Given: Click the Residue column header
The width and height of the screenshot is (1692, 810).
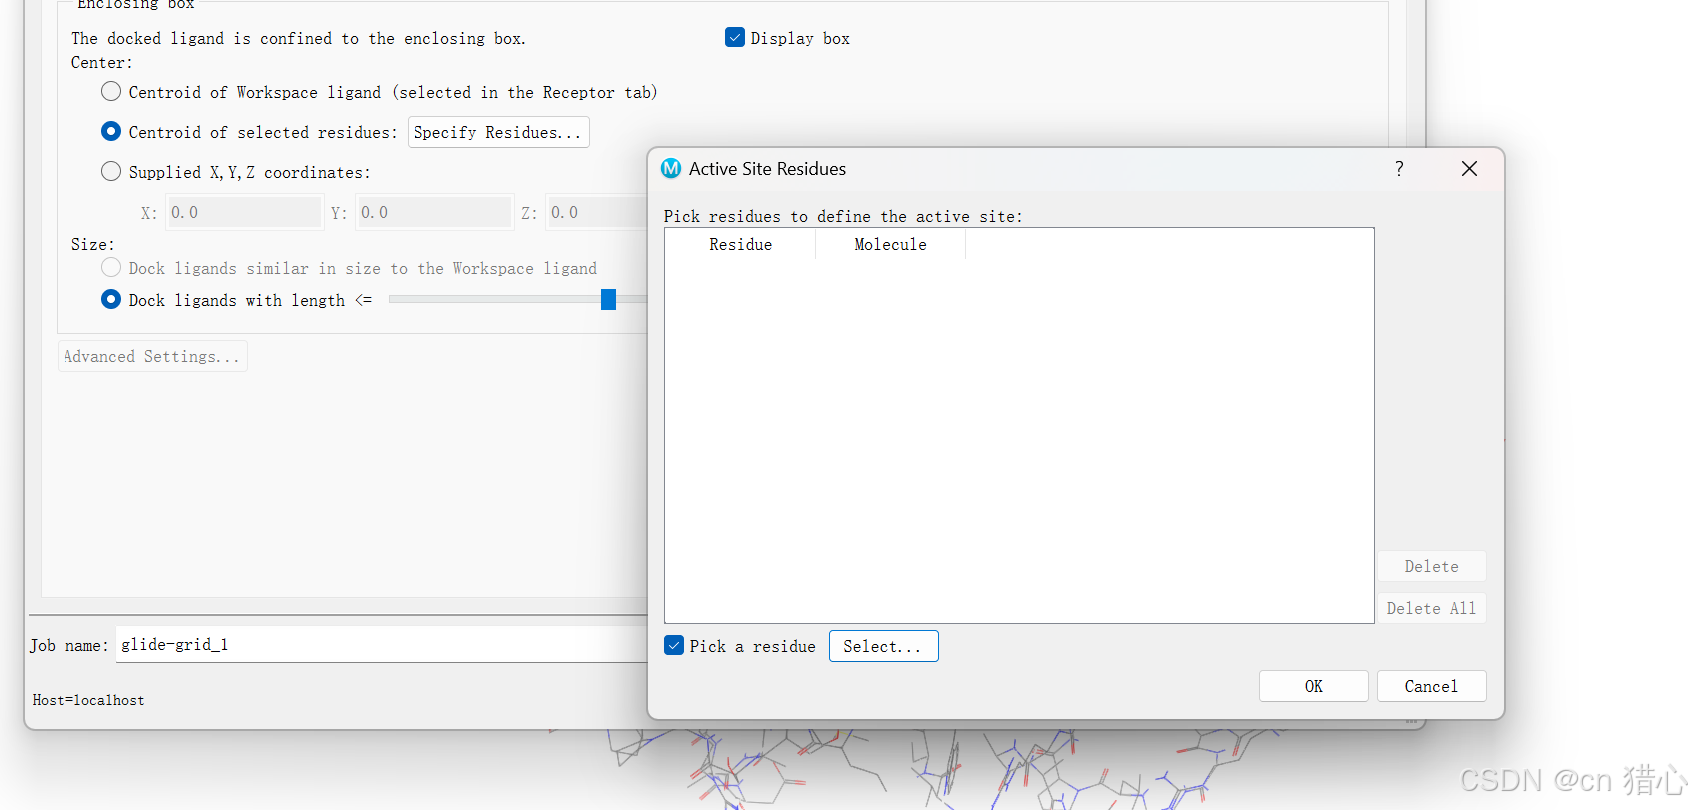Looking at the screenshot, I should [x=740, y=244].
